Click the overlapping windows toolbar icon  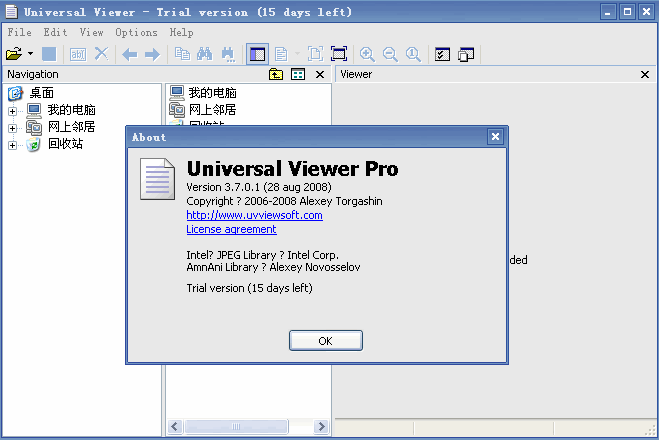tap(466, 54)
